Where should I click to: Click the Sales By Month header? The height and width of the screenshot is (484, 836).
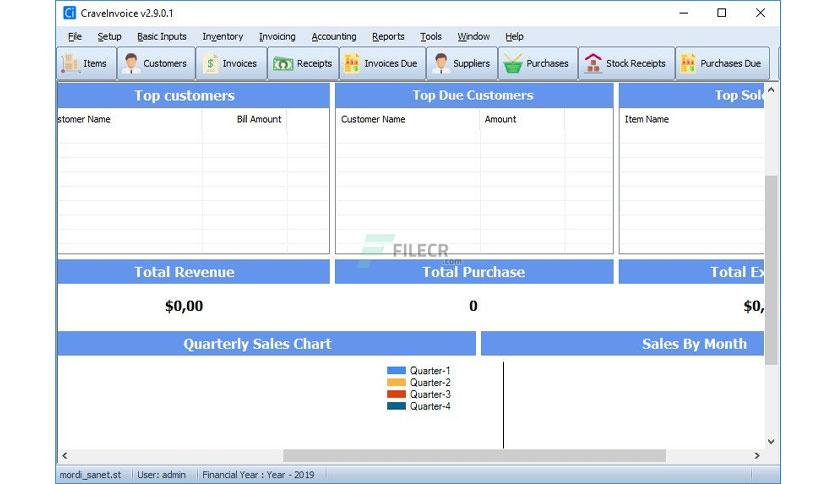[x=622, y=344]
